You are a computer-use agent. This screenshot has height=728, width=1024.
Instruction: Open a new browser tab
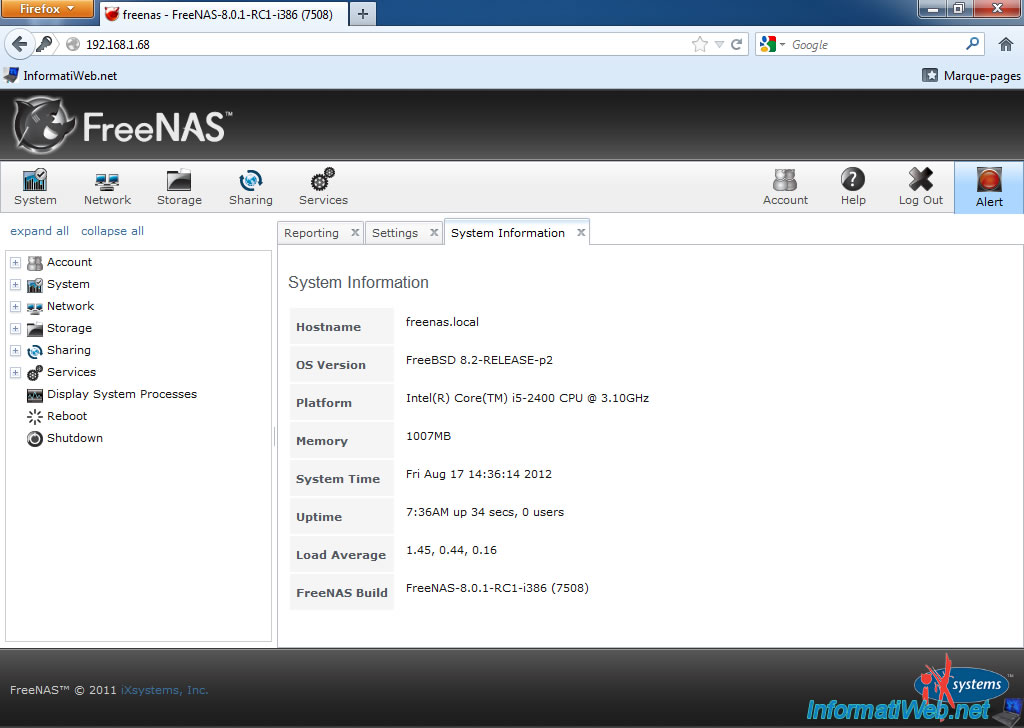tap(363, 14)
